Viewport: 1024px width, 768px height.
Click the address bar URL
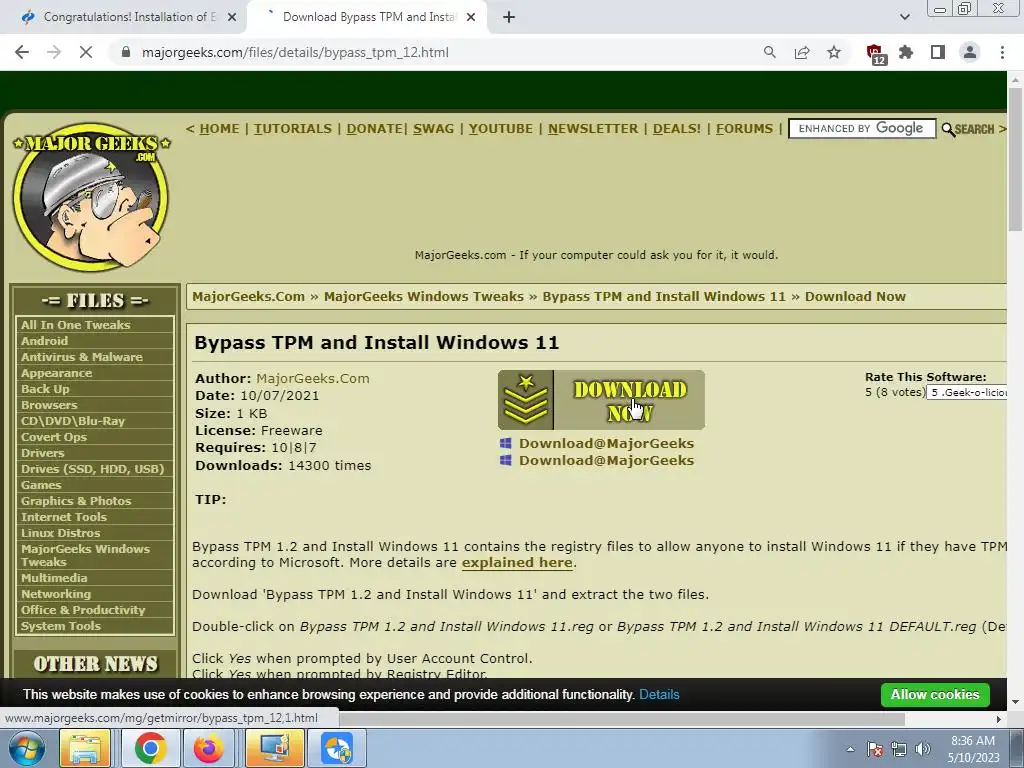click(295, 52)
